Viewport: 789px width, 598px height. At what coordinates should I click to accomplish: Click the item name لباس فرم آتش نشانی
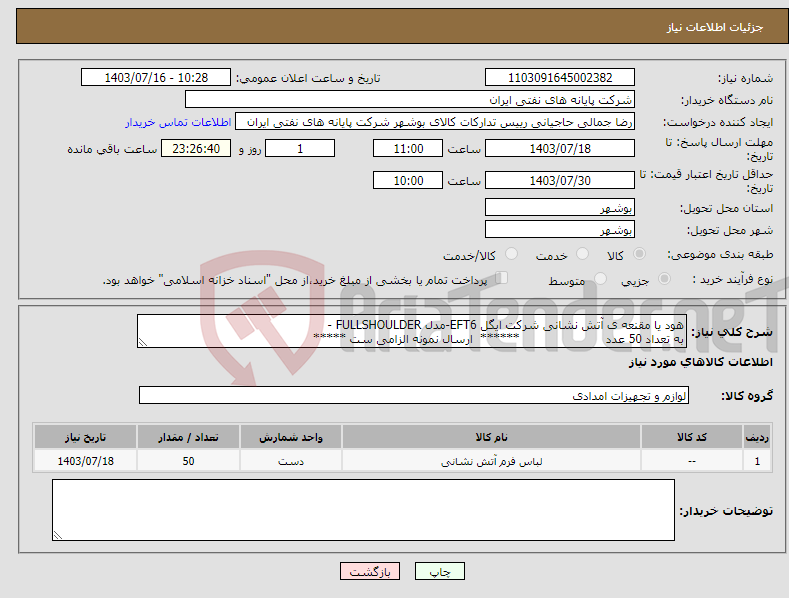click(492, 462)
